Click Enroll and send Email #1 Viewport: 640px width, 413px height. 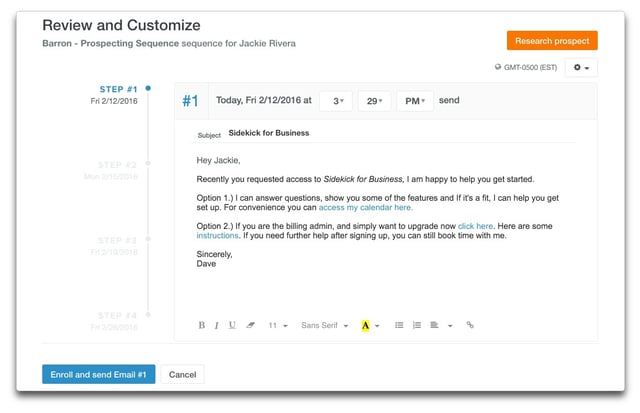tap(98, 374)
